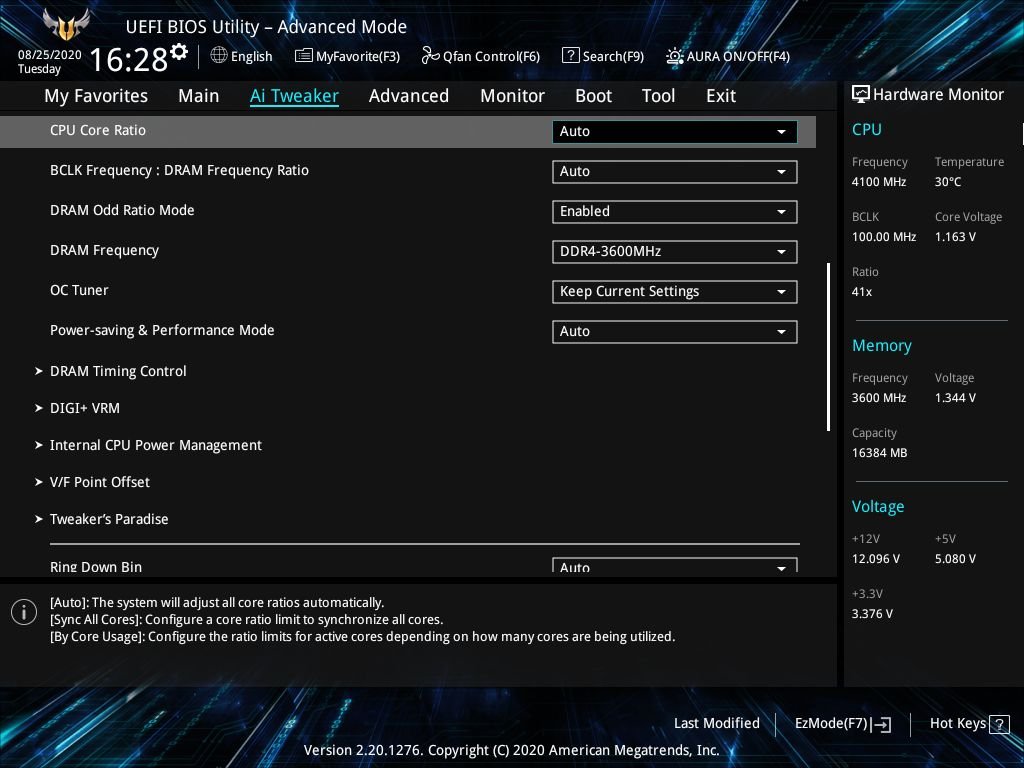Viewport: 1024px width, 768px height.
Task: Open MyFavorite(F3) list icon
Action: pos(304,56)
